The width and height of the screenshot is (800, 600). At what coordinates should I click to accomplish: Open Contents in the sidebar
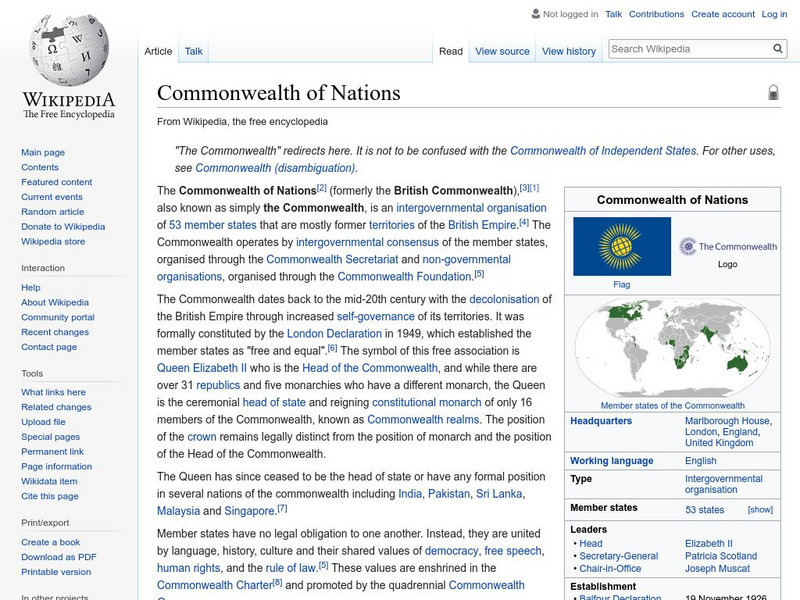(x=40, y=167)
